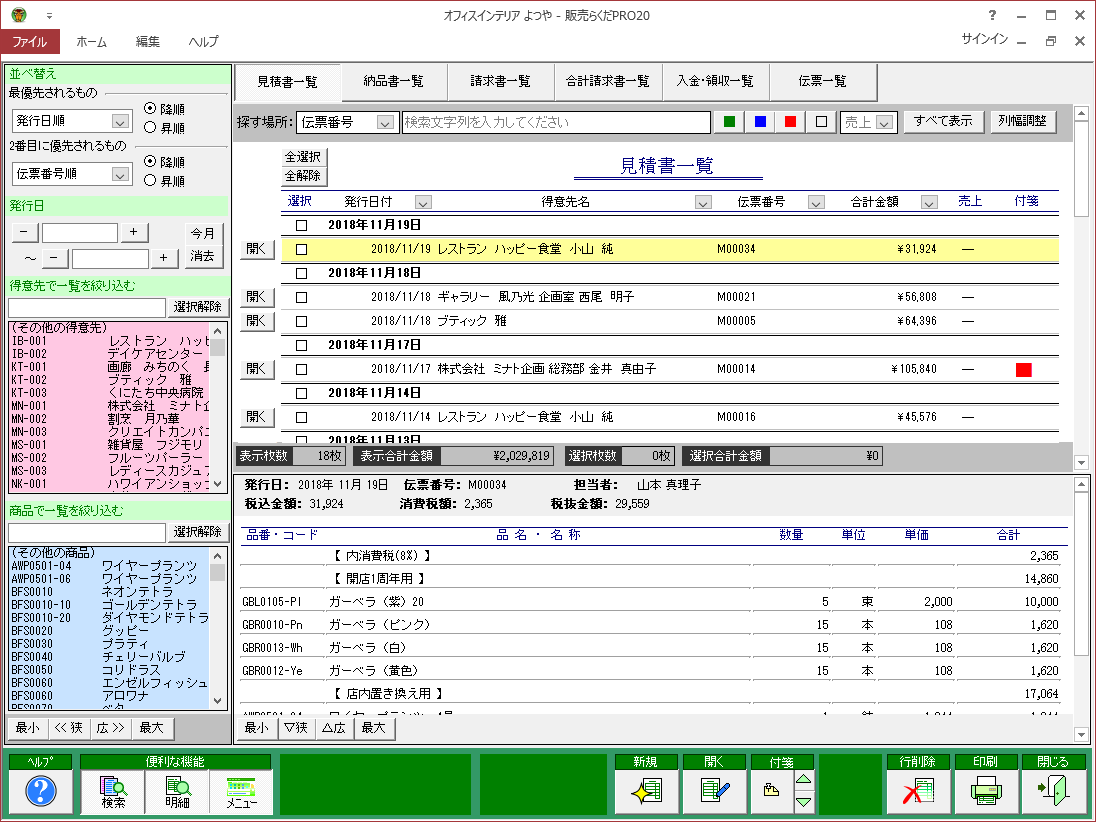
Task: Switch to the 納品書一覧 tab
Action: tap(394, 82)
